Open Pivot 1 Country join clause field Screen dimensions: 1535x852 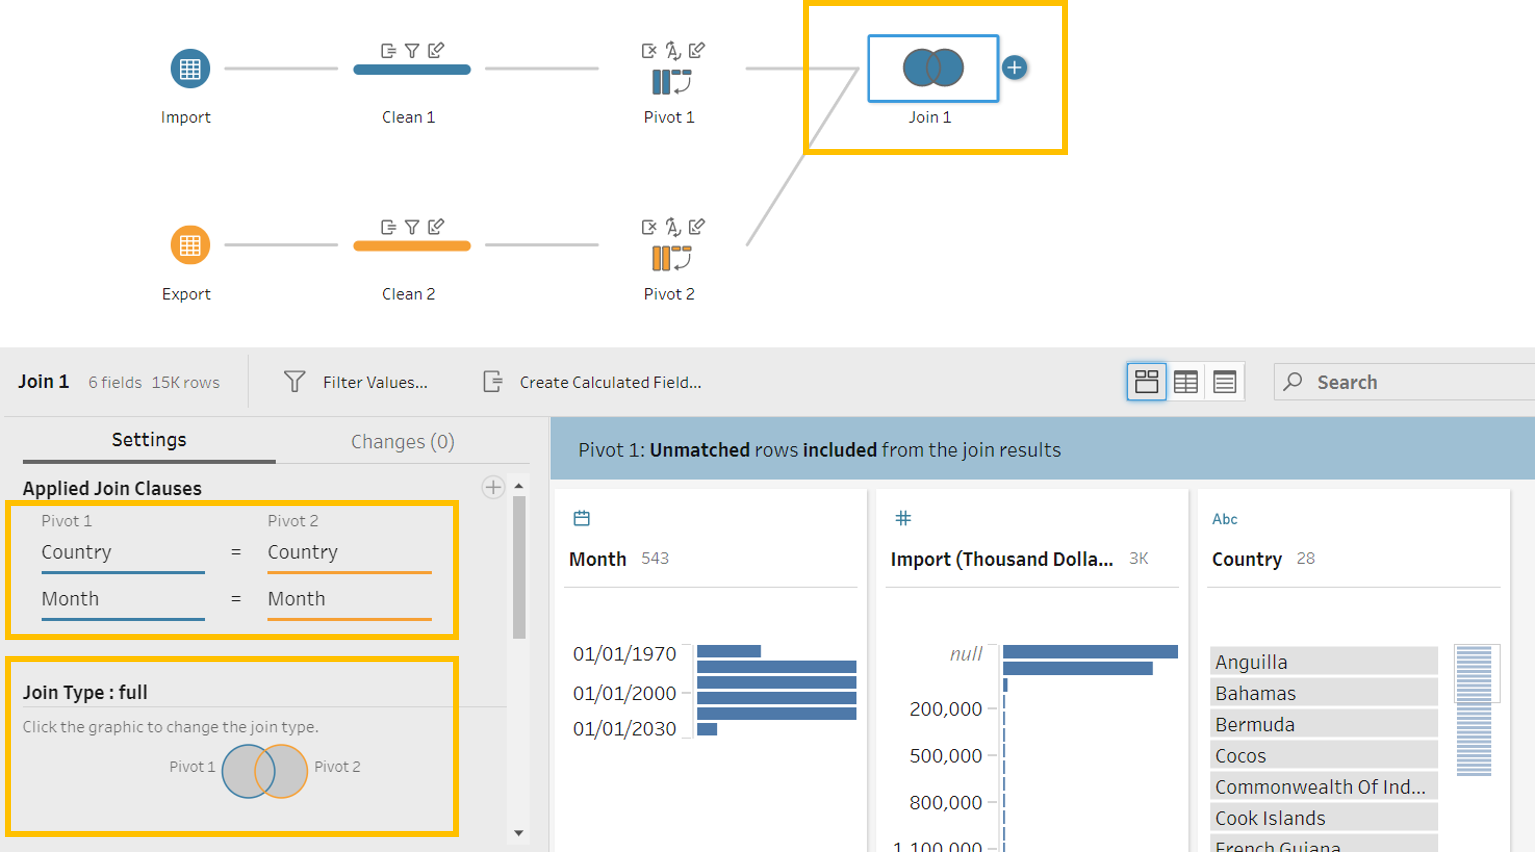coord(122,553)
